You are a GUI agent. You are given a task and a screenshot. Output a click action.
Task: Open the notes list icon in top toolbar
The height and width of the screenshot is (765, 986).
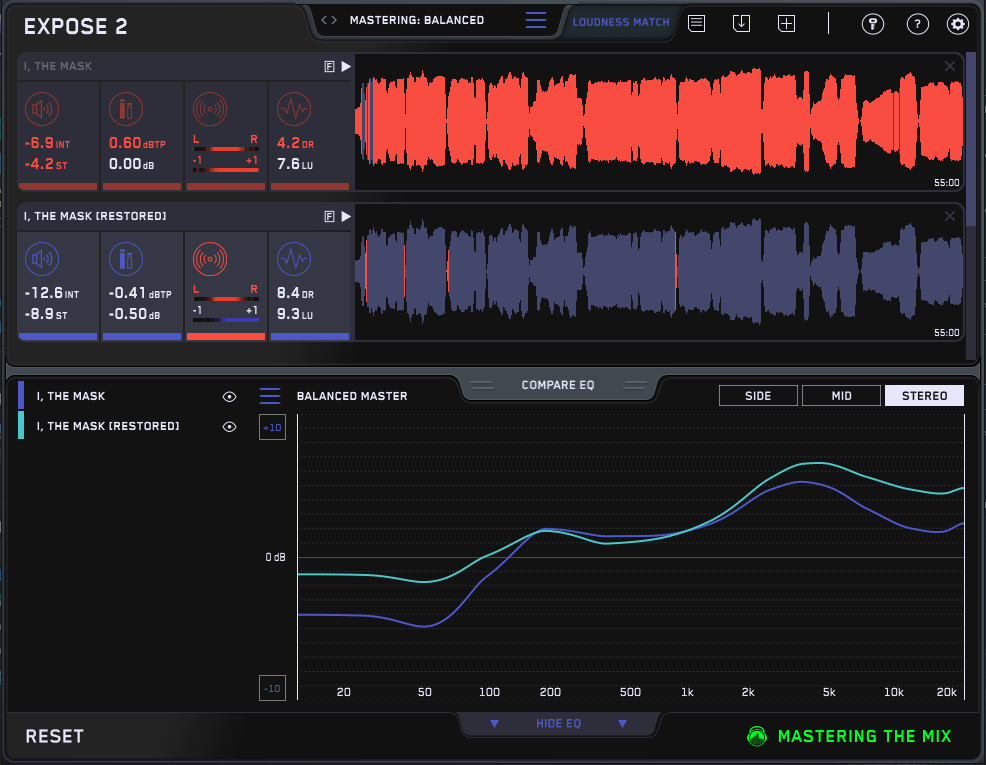point(696,23)
